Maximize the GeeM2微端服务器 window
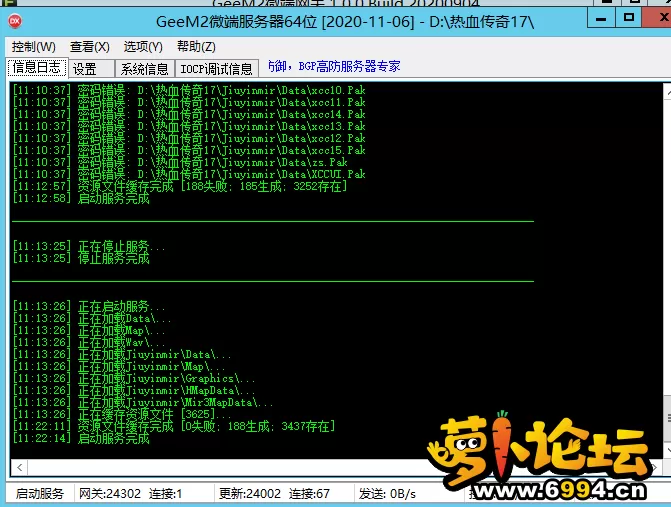This screenshot has width=671, height=507. click(x=629, y=18)
